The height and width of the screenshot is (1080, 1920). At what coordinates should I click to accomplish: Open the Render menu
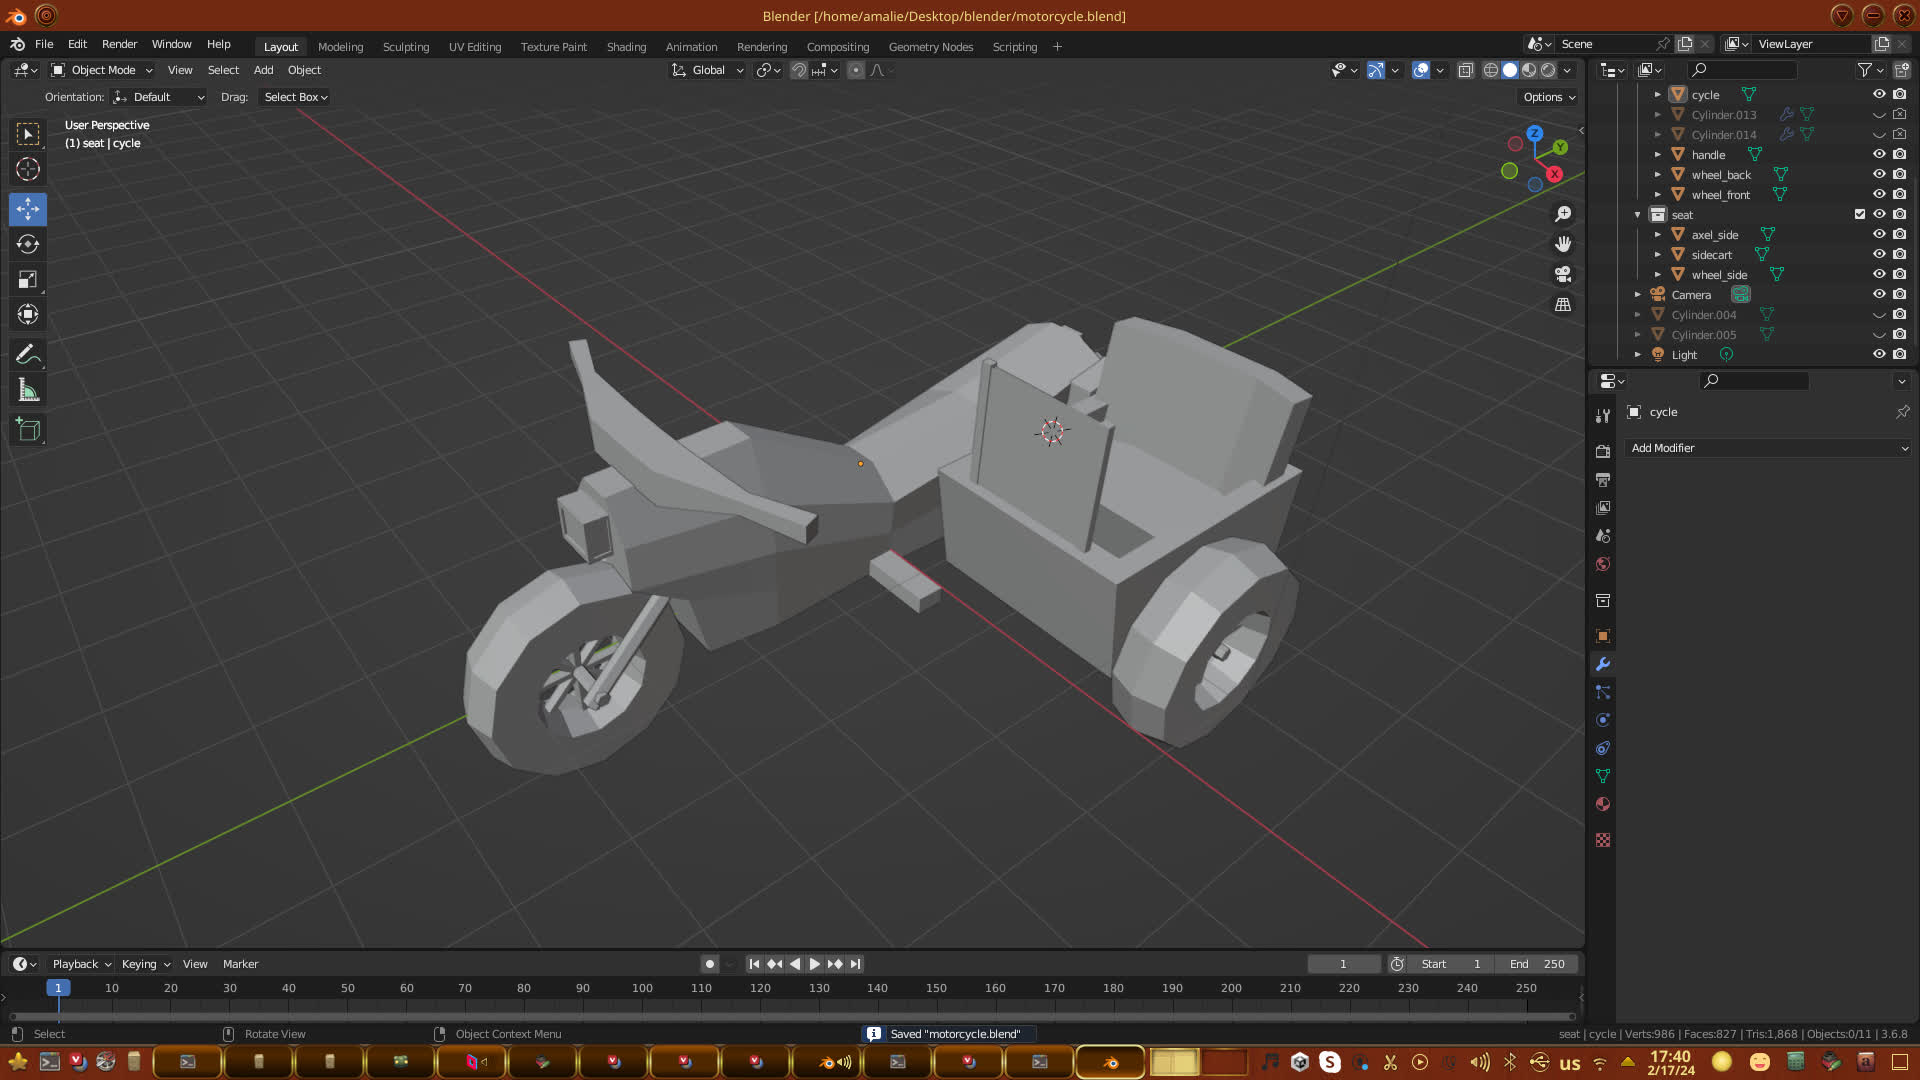pos(119,44)
